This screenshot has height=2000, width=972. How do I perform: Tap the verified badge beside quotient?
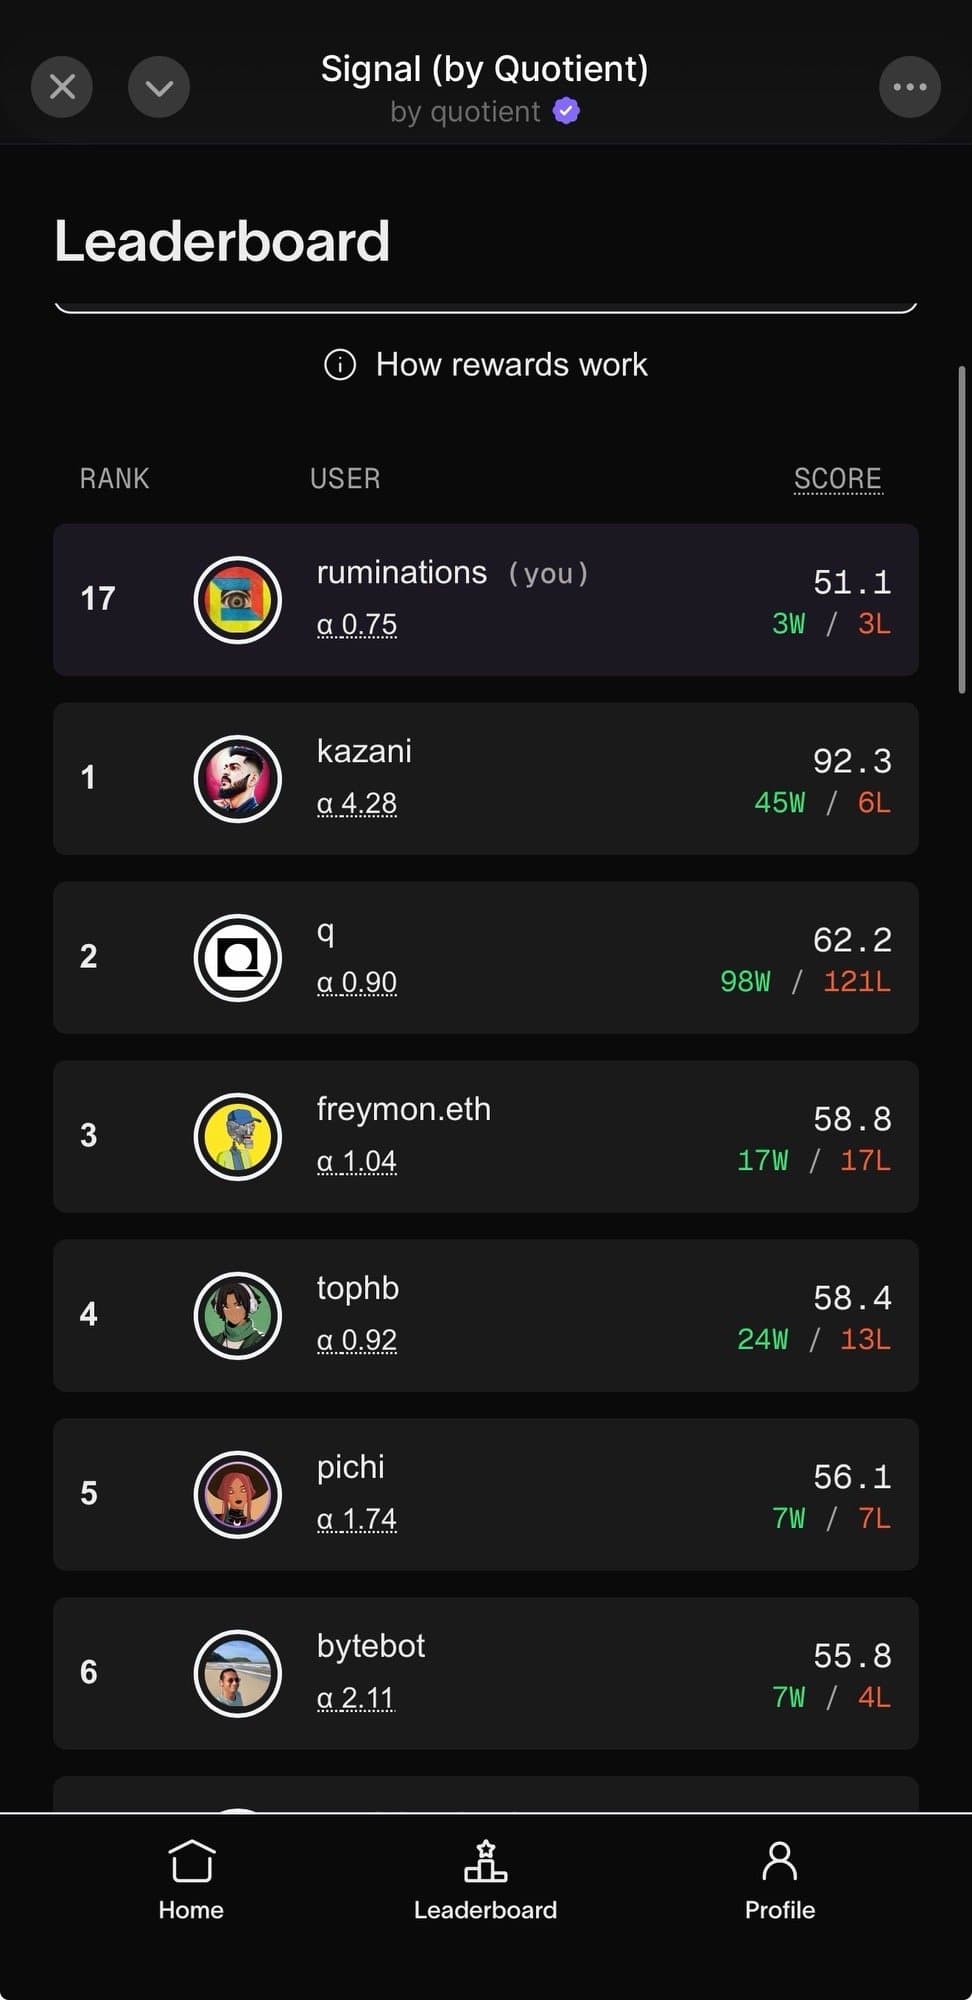point(567,111)
